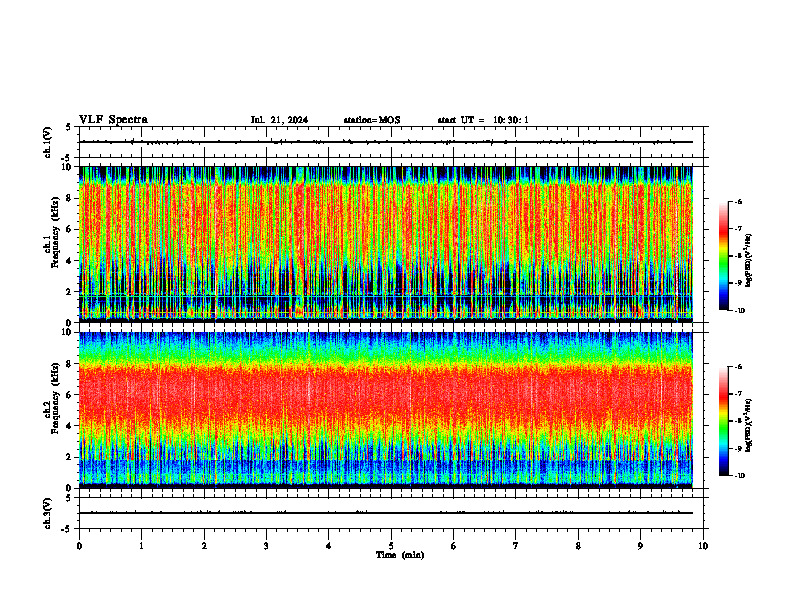
Task: Click the "6" kHz tick on ch.2 frequency axis
Action: [70, 395]
